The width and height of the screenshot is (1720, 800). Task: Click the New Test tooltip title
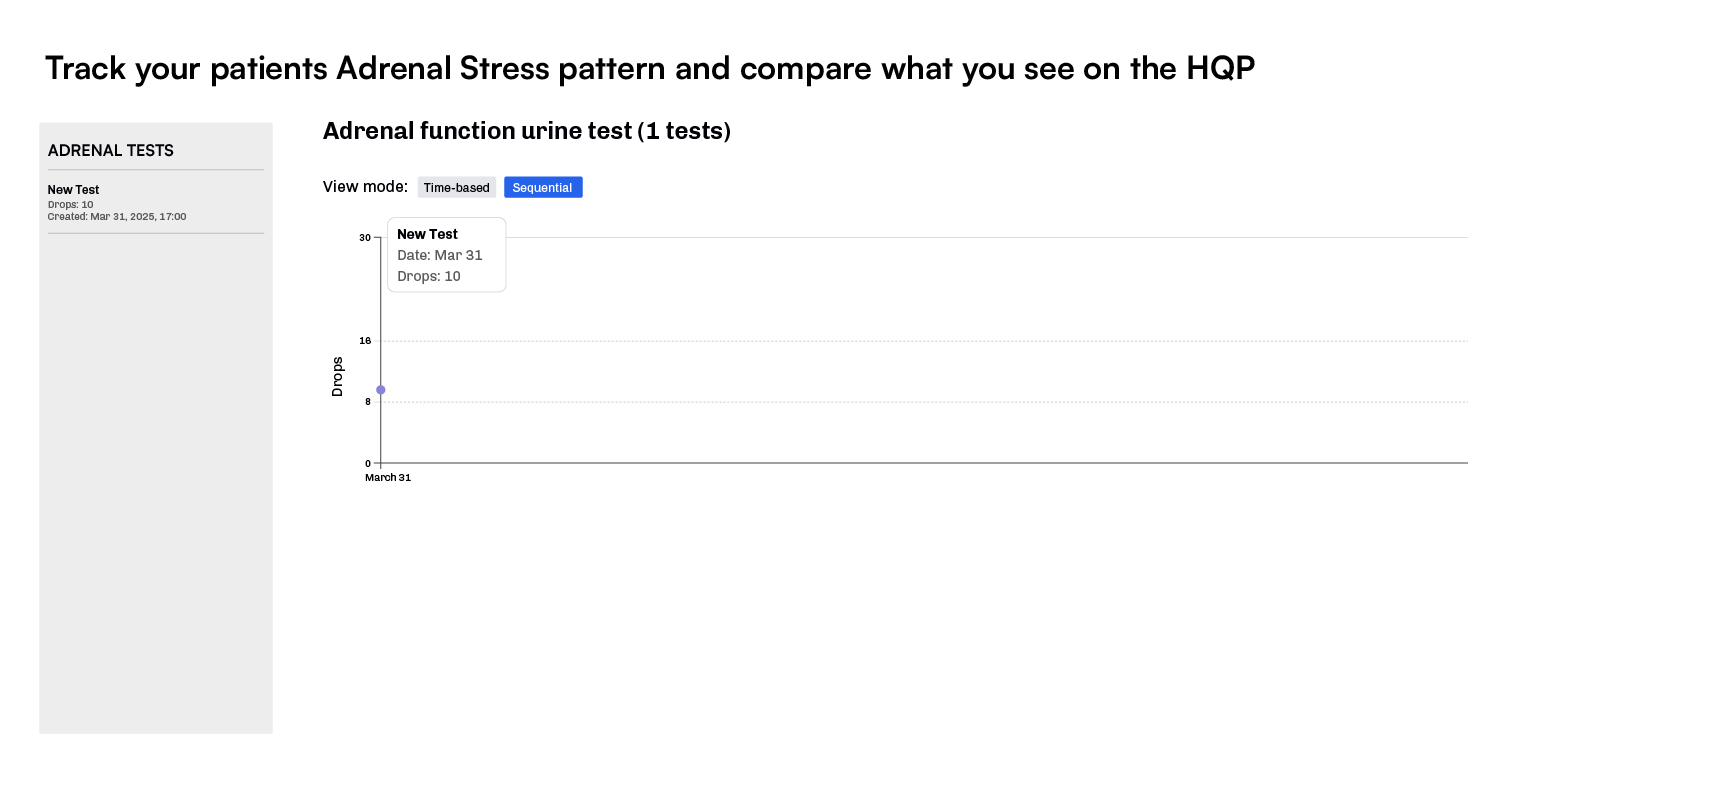click(427, 234)
